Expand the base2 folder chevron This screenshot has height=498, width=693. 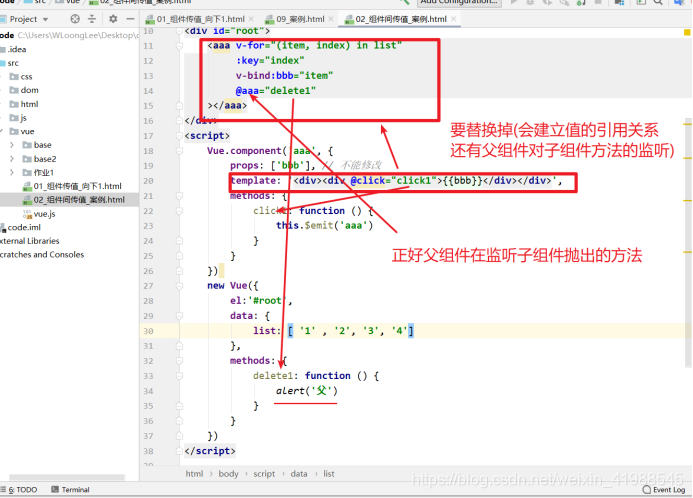click(12, 159)
